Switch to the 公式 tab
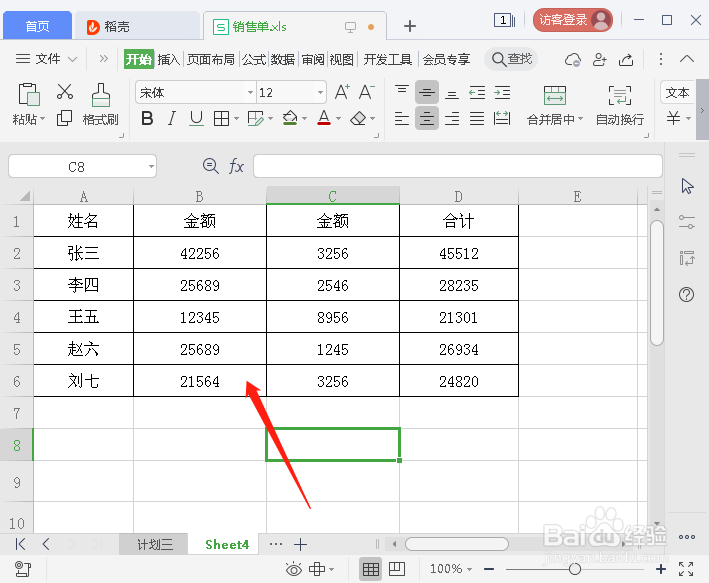The image size is (709, 583). point(254,59)
